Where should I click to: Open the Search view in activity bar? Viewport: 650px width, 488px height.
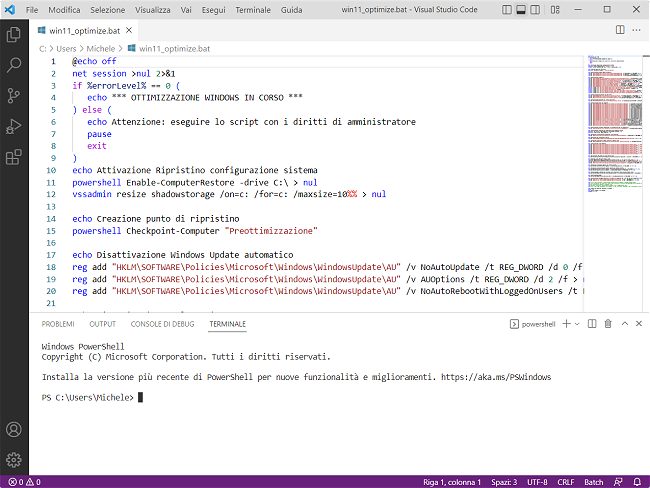click(x=14, y=65)
